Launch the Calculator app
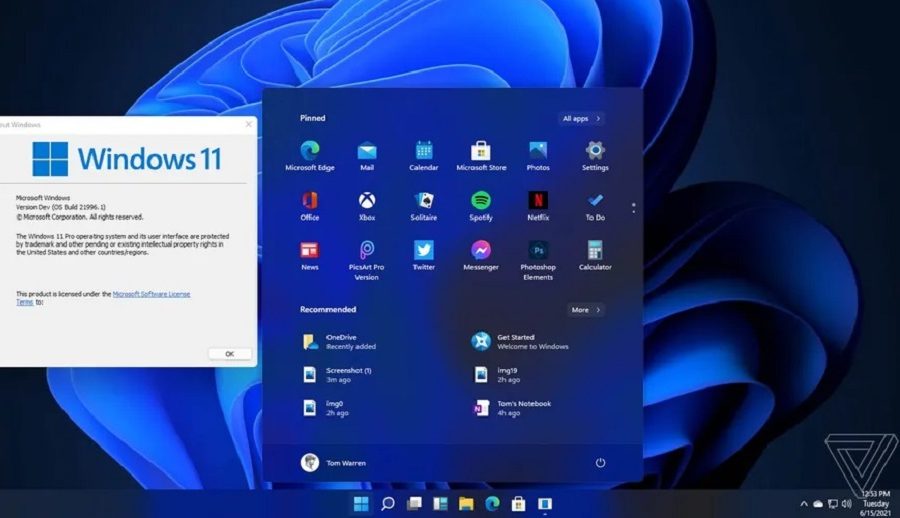 (595, 250)
